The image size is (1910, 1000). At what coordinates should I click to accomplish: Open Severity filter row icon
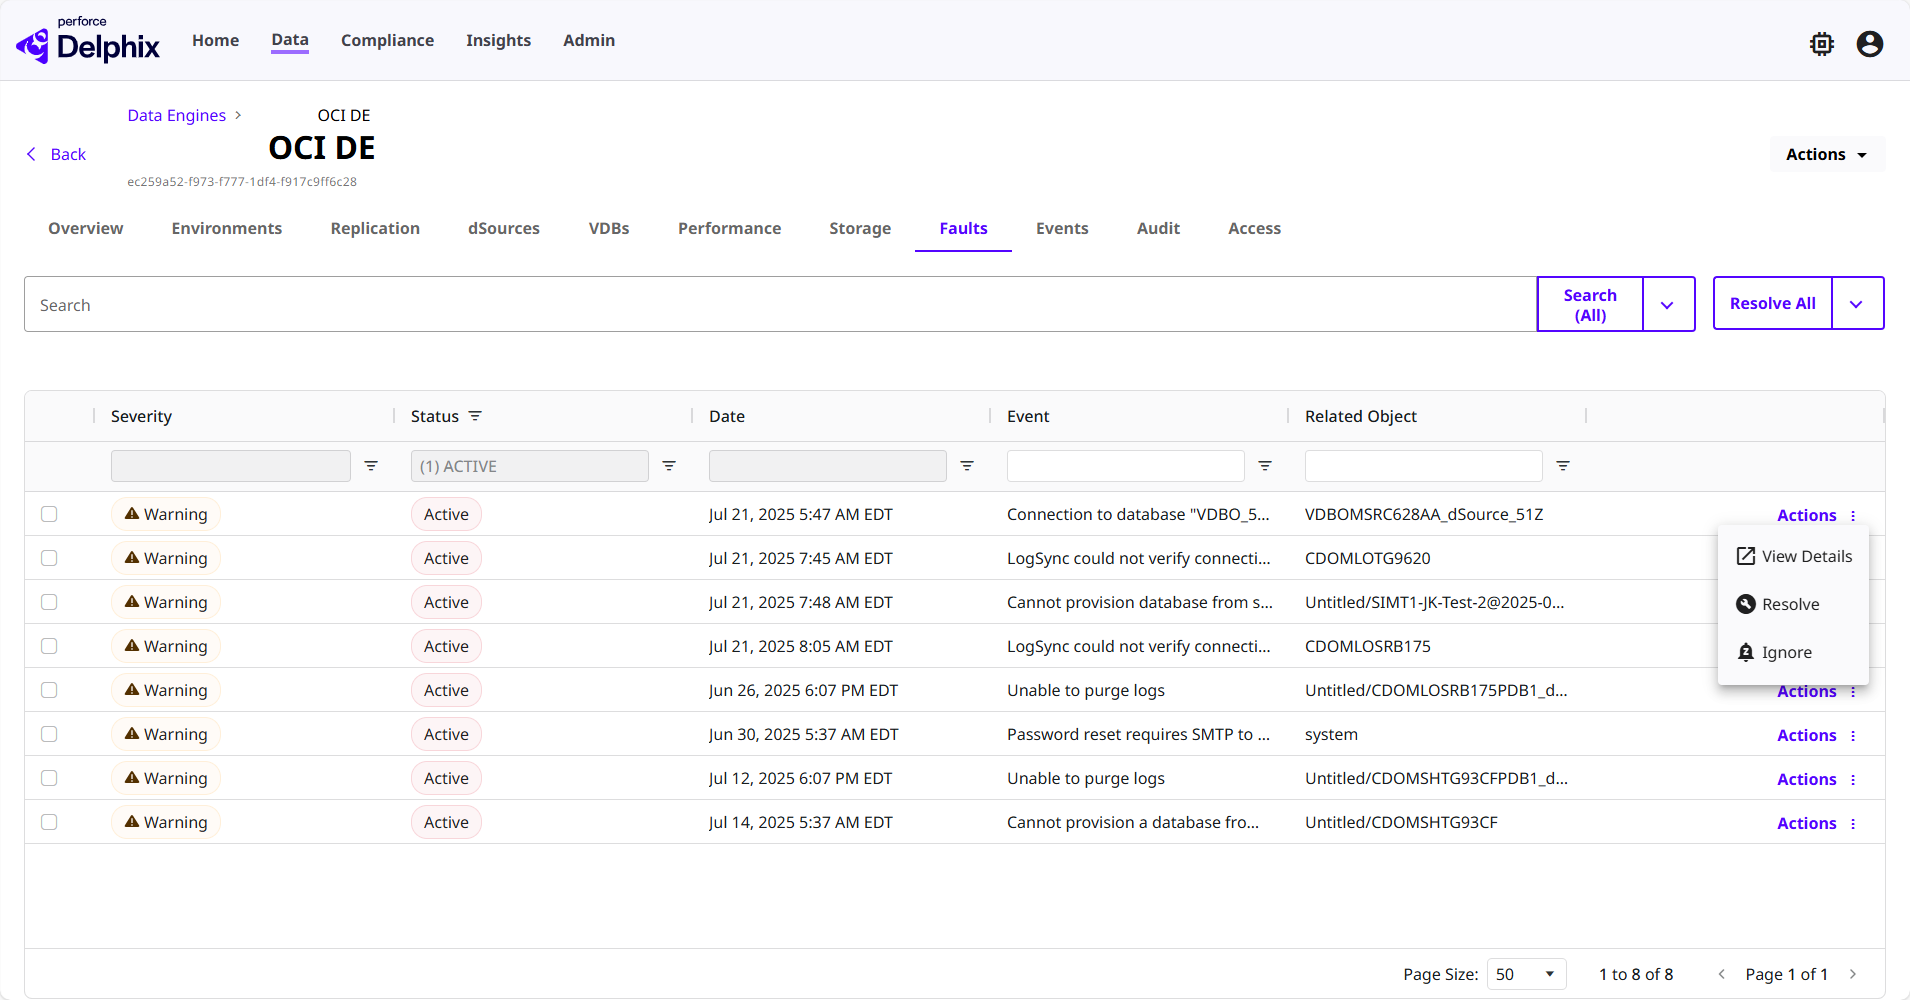[x=371, y=466]
